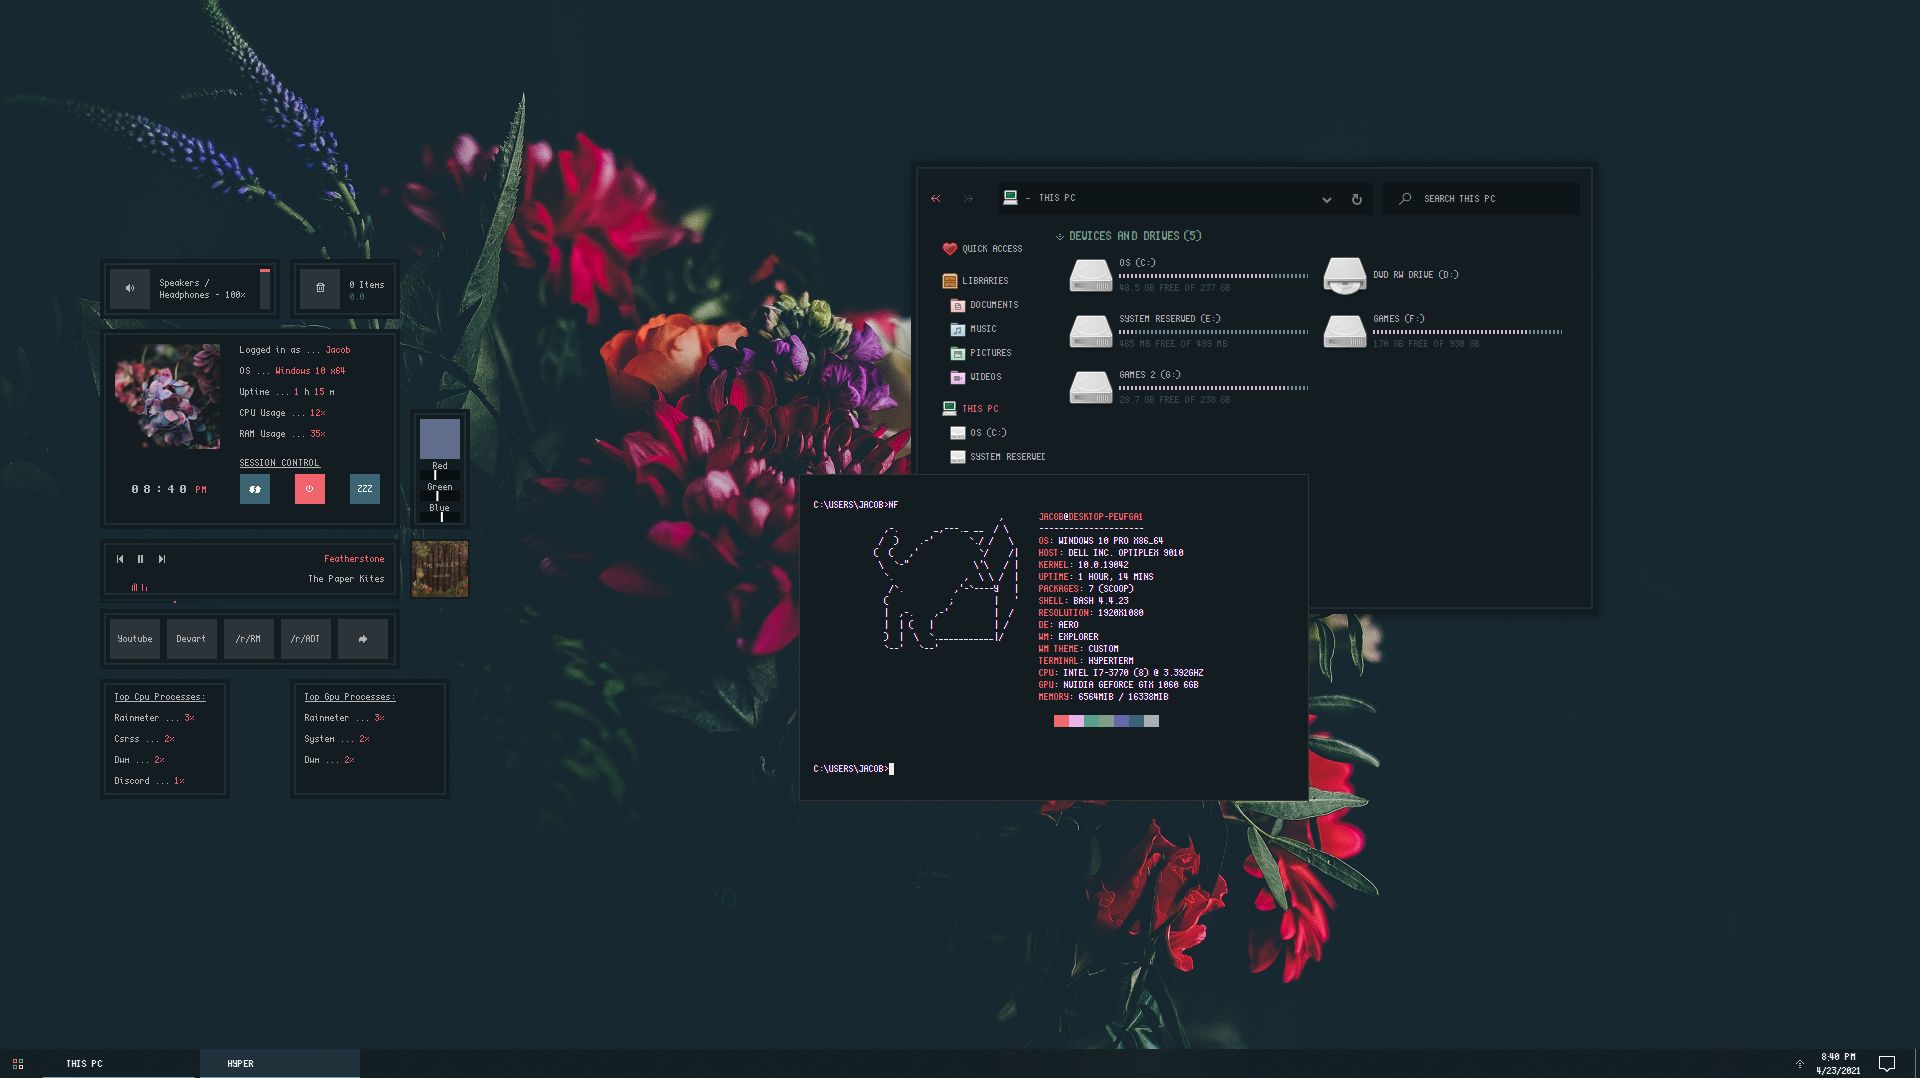Select the ZZZ sleep icon
This screenshot has width=1920, height=1078.
[x=364, y=489]
